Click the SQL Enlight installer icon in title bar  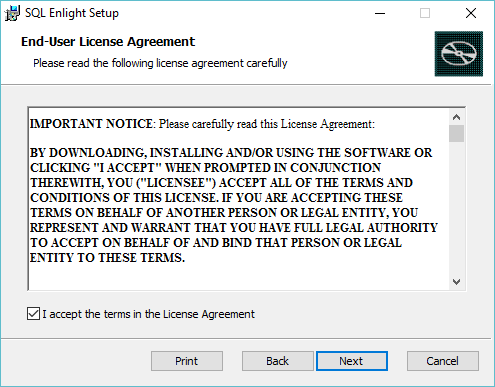(x=12, y=13)
